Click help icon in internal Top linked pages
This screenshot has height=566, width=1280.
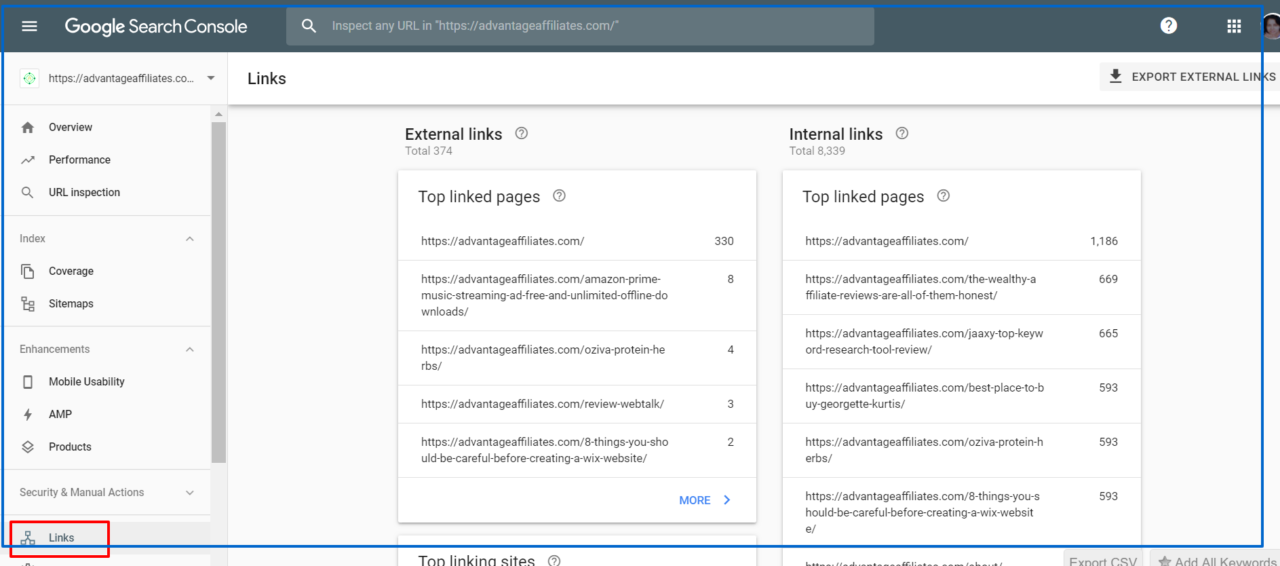tap(943, 196)
